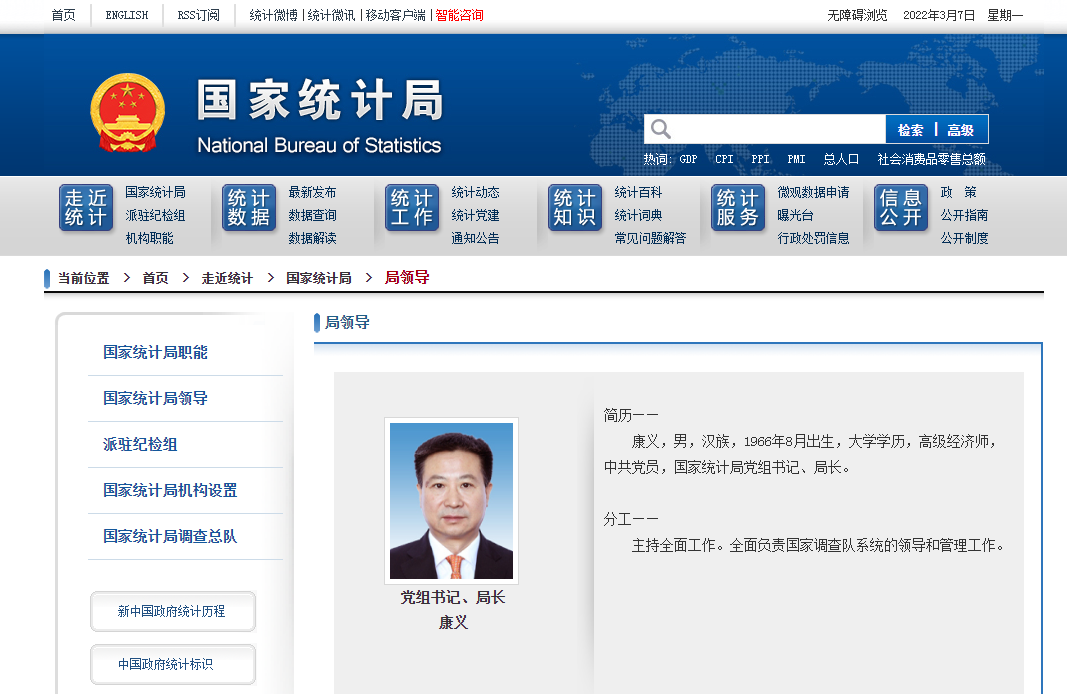Select 国家统计局职能 in left sidebar
Image resolution: width=1067 pixels, height=694 pixels.
click(x=156, y=352)
